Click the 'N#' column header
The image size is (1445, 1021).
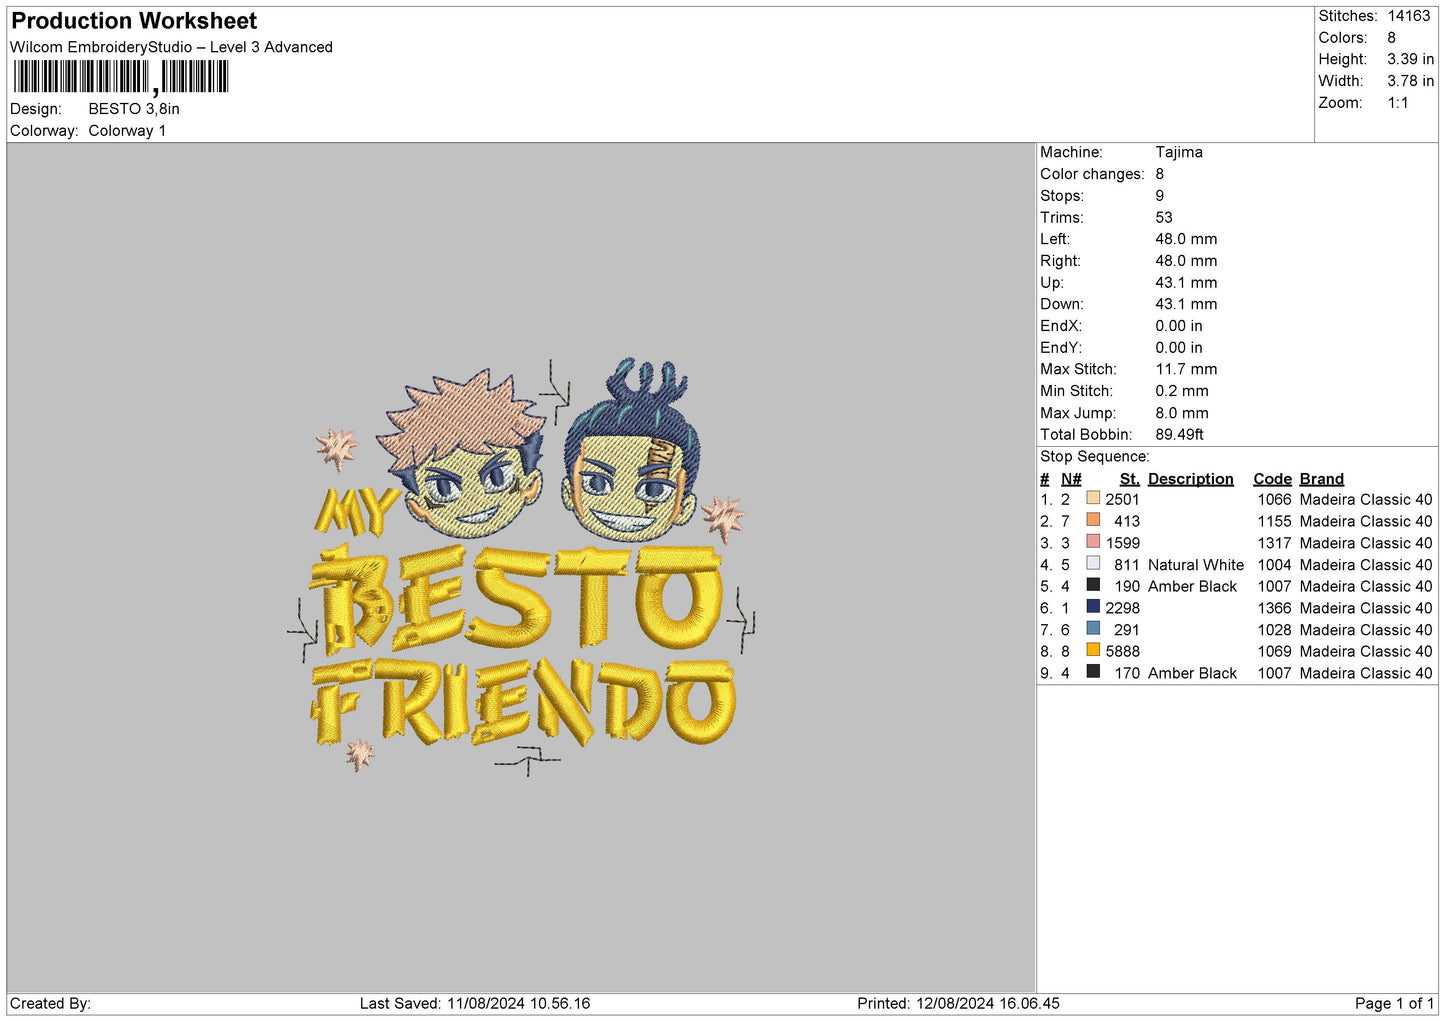1071,479
